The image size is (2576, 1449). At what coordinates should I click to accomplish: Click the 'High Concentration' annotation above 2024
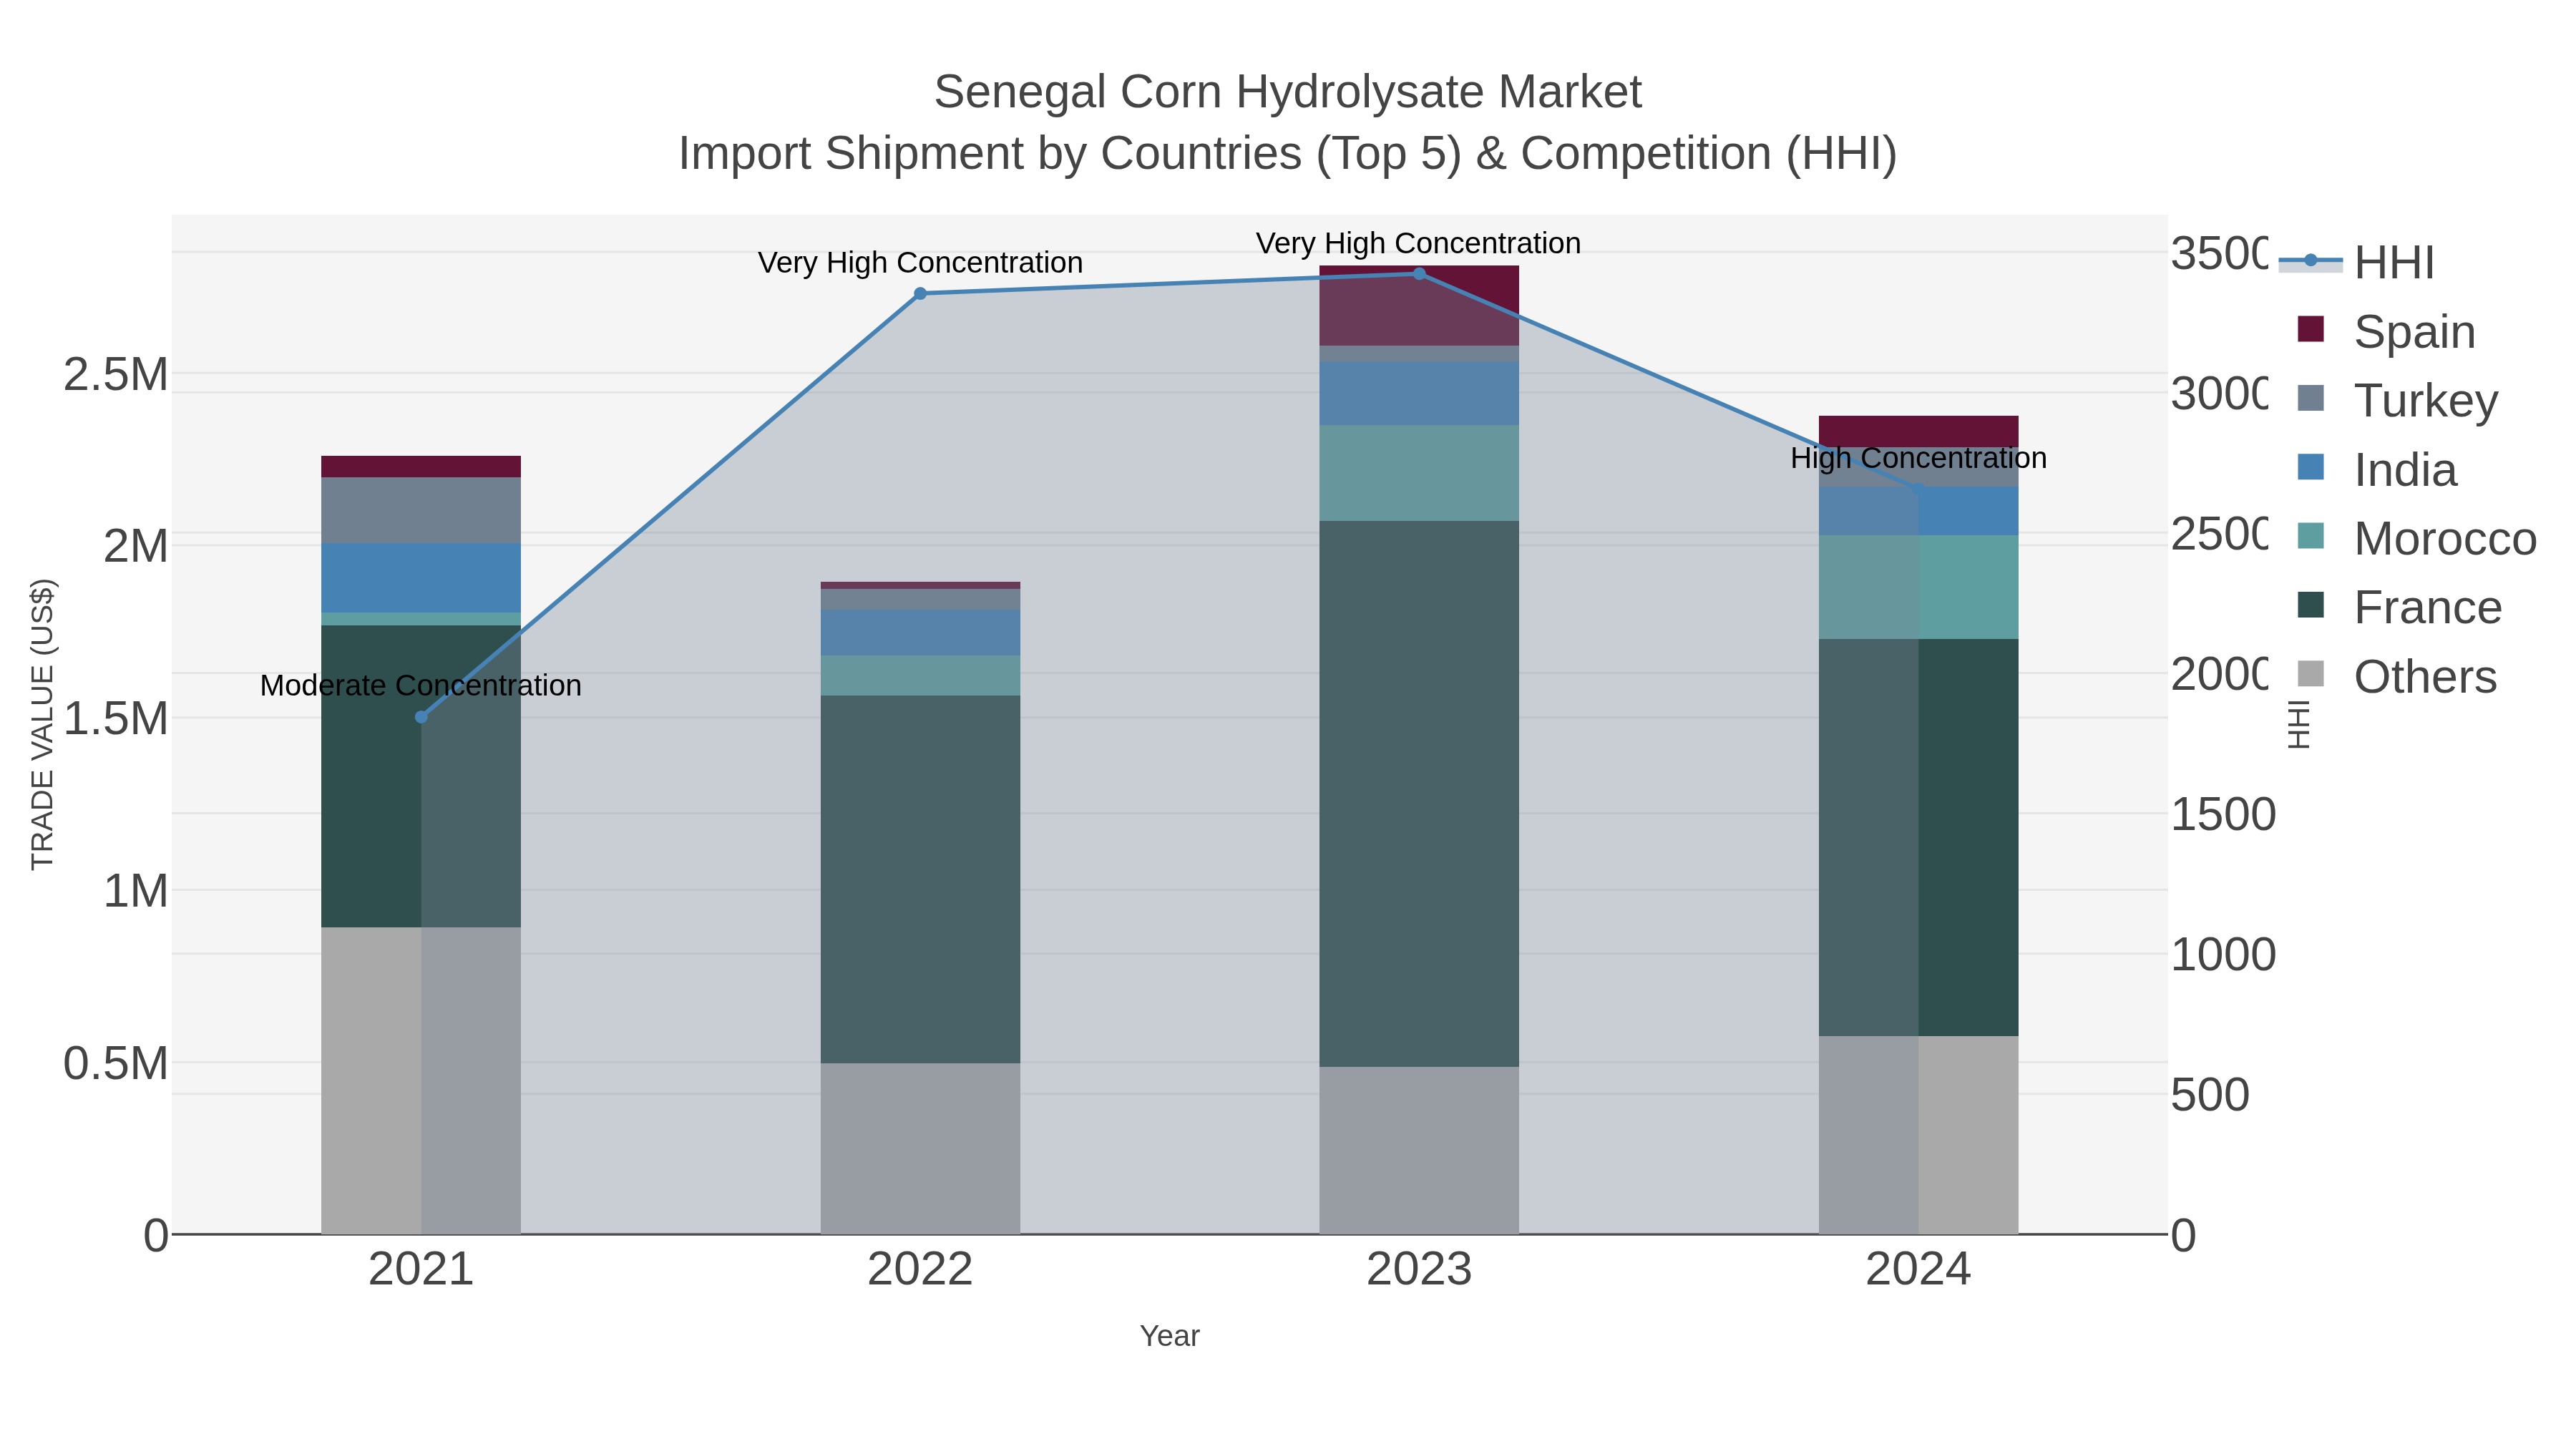coord(1918,458)
